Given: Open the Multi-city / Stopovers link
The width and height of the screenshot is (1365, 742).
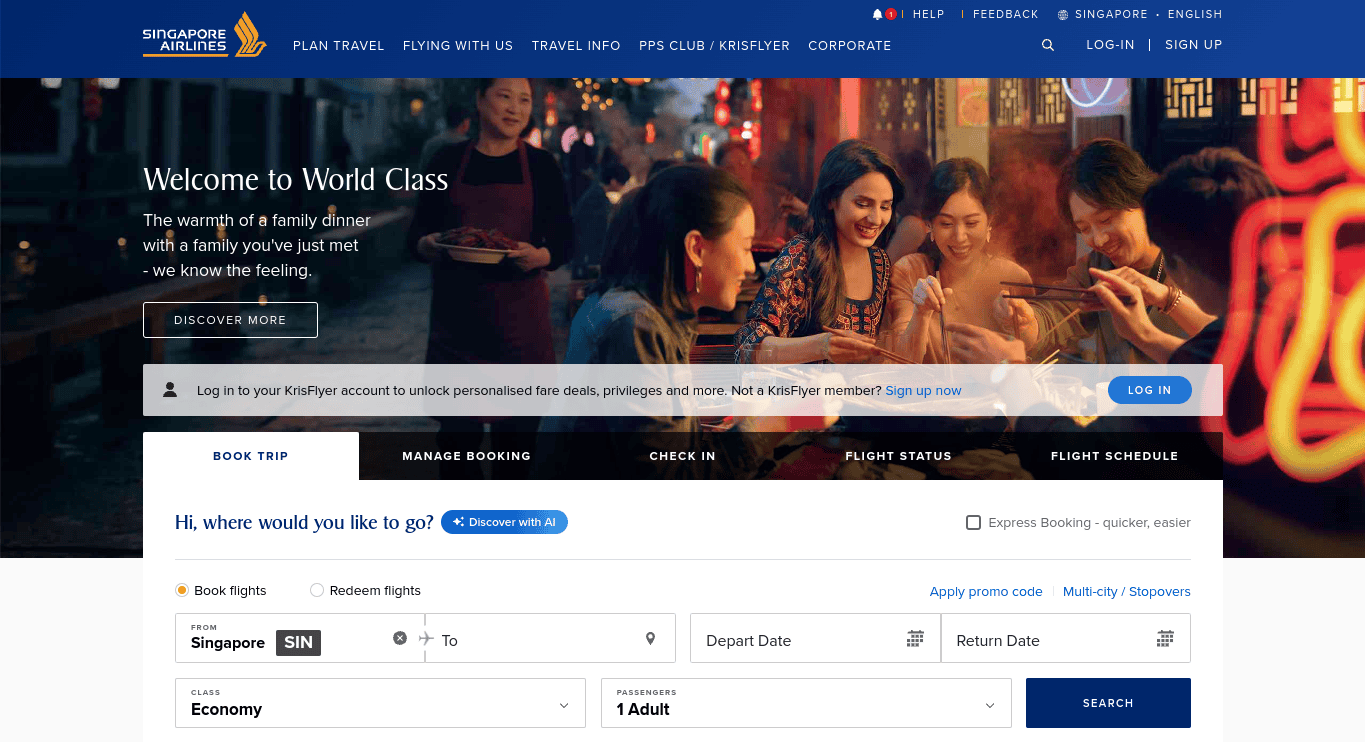Looking at the screenshot, I should (1127, 591).
